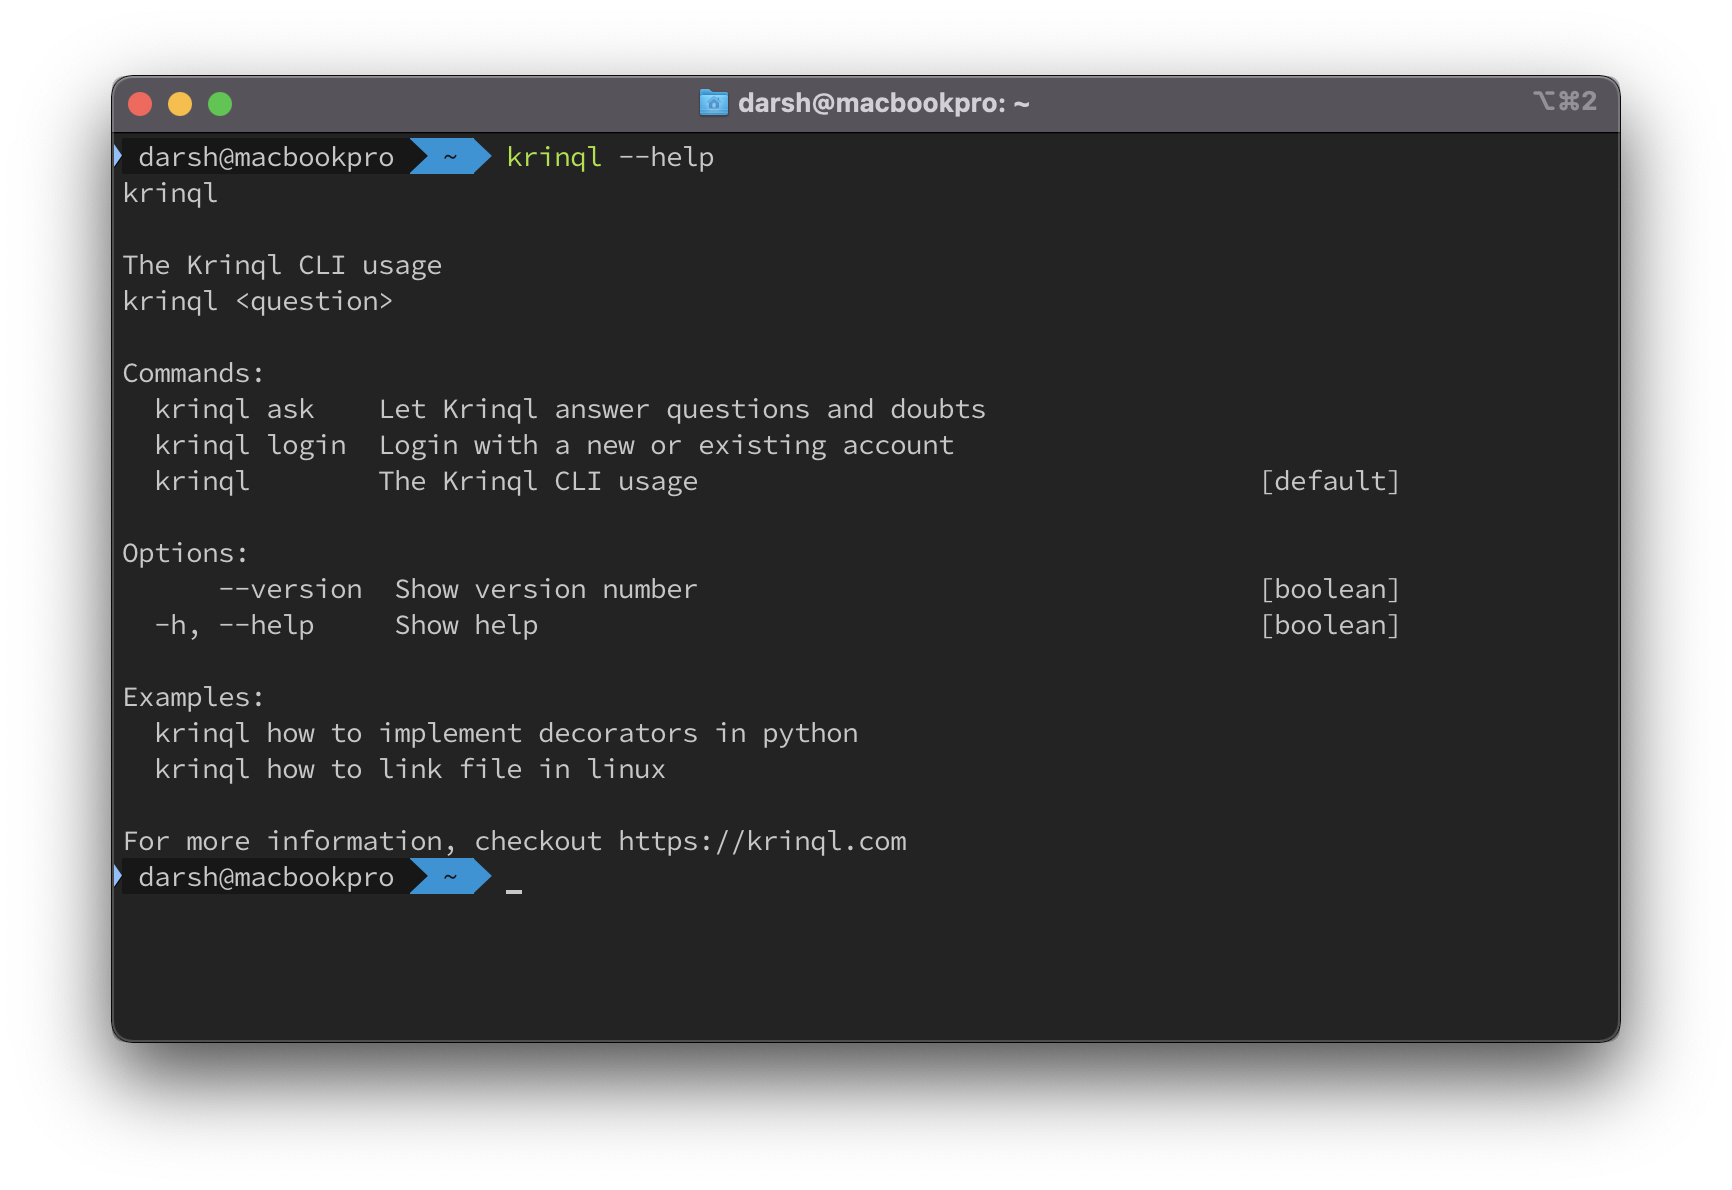Click the 'Show help' description
1732x1190 pixels.
pyautogui.click(x=466, y=625)
